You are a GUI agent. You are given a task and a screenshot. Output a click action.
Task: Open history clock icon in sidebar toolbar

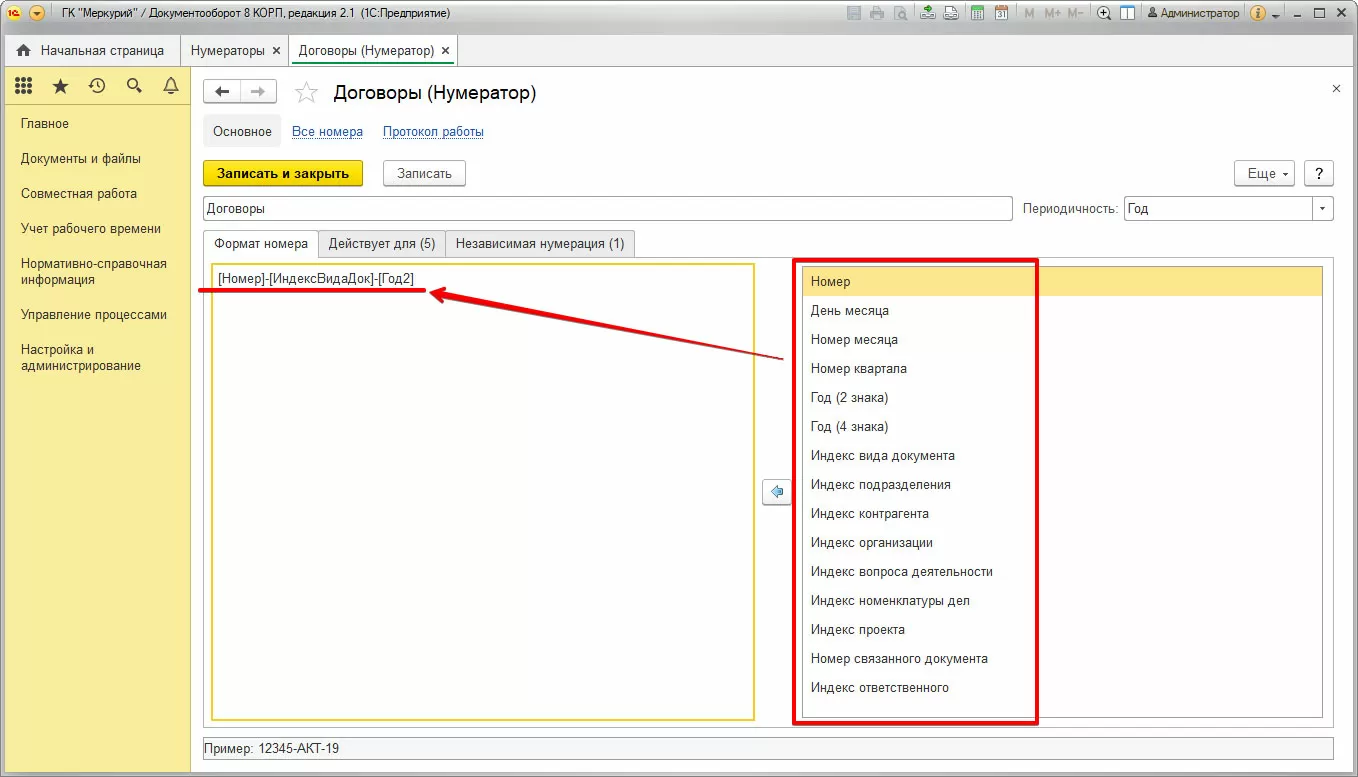[x=97, y=86]
